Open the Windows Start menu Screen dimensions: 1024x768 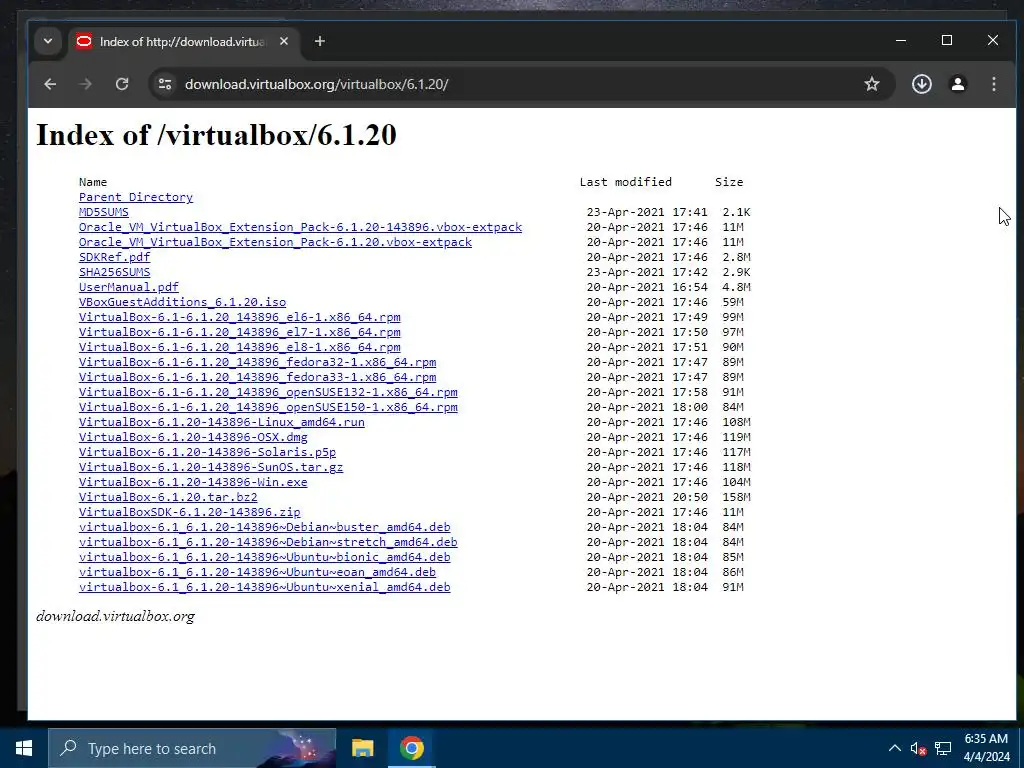[x=24, y=748]
